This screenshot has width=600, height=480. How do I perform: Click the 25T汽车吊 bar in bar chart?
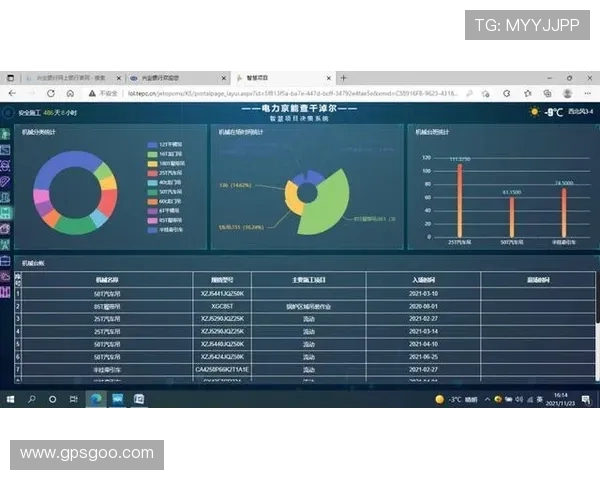[x=459, y=200]
